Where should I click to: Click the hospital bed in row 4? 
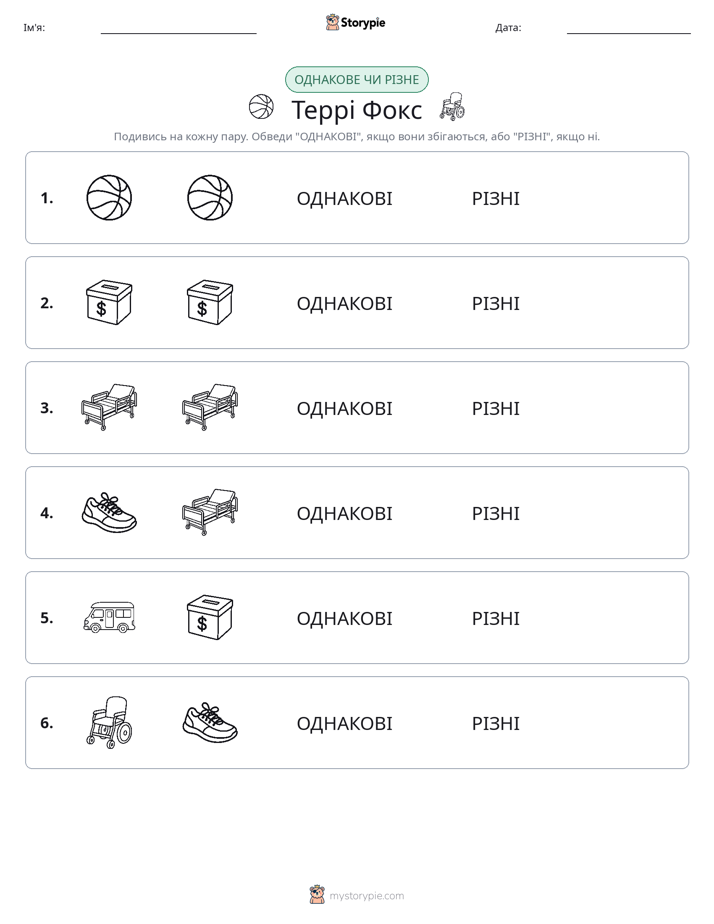[210, 512]
